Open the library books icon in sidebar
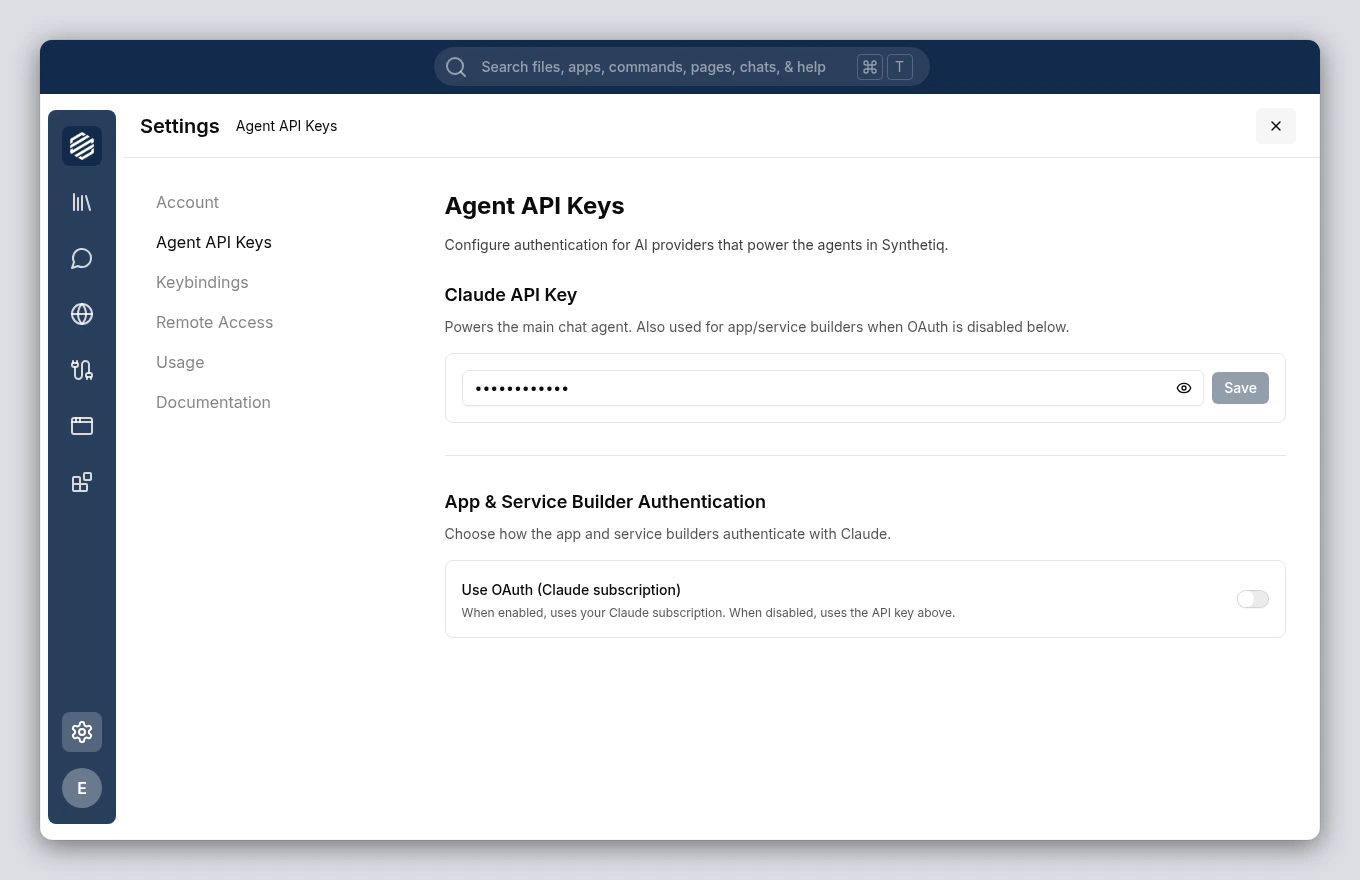Screen dimensions: 1360x880 tap(82, 202)
